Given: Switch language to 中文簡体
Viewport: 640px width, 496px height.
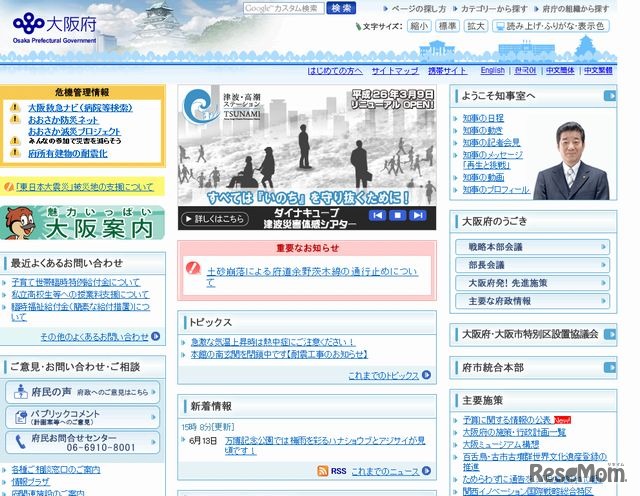Looking at the screenshot, I should tap(560, 70).
